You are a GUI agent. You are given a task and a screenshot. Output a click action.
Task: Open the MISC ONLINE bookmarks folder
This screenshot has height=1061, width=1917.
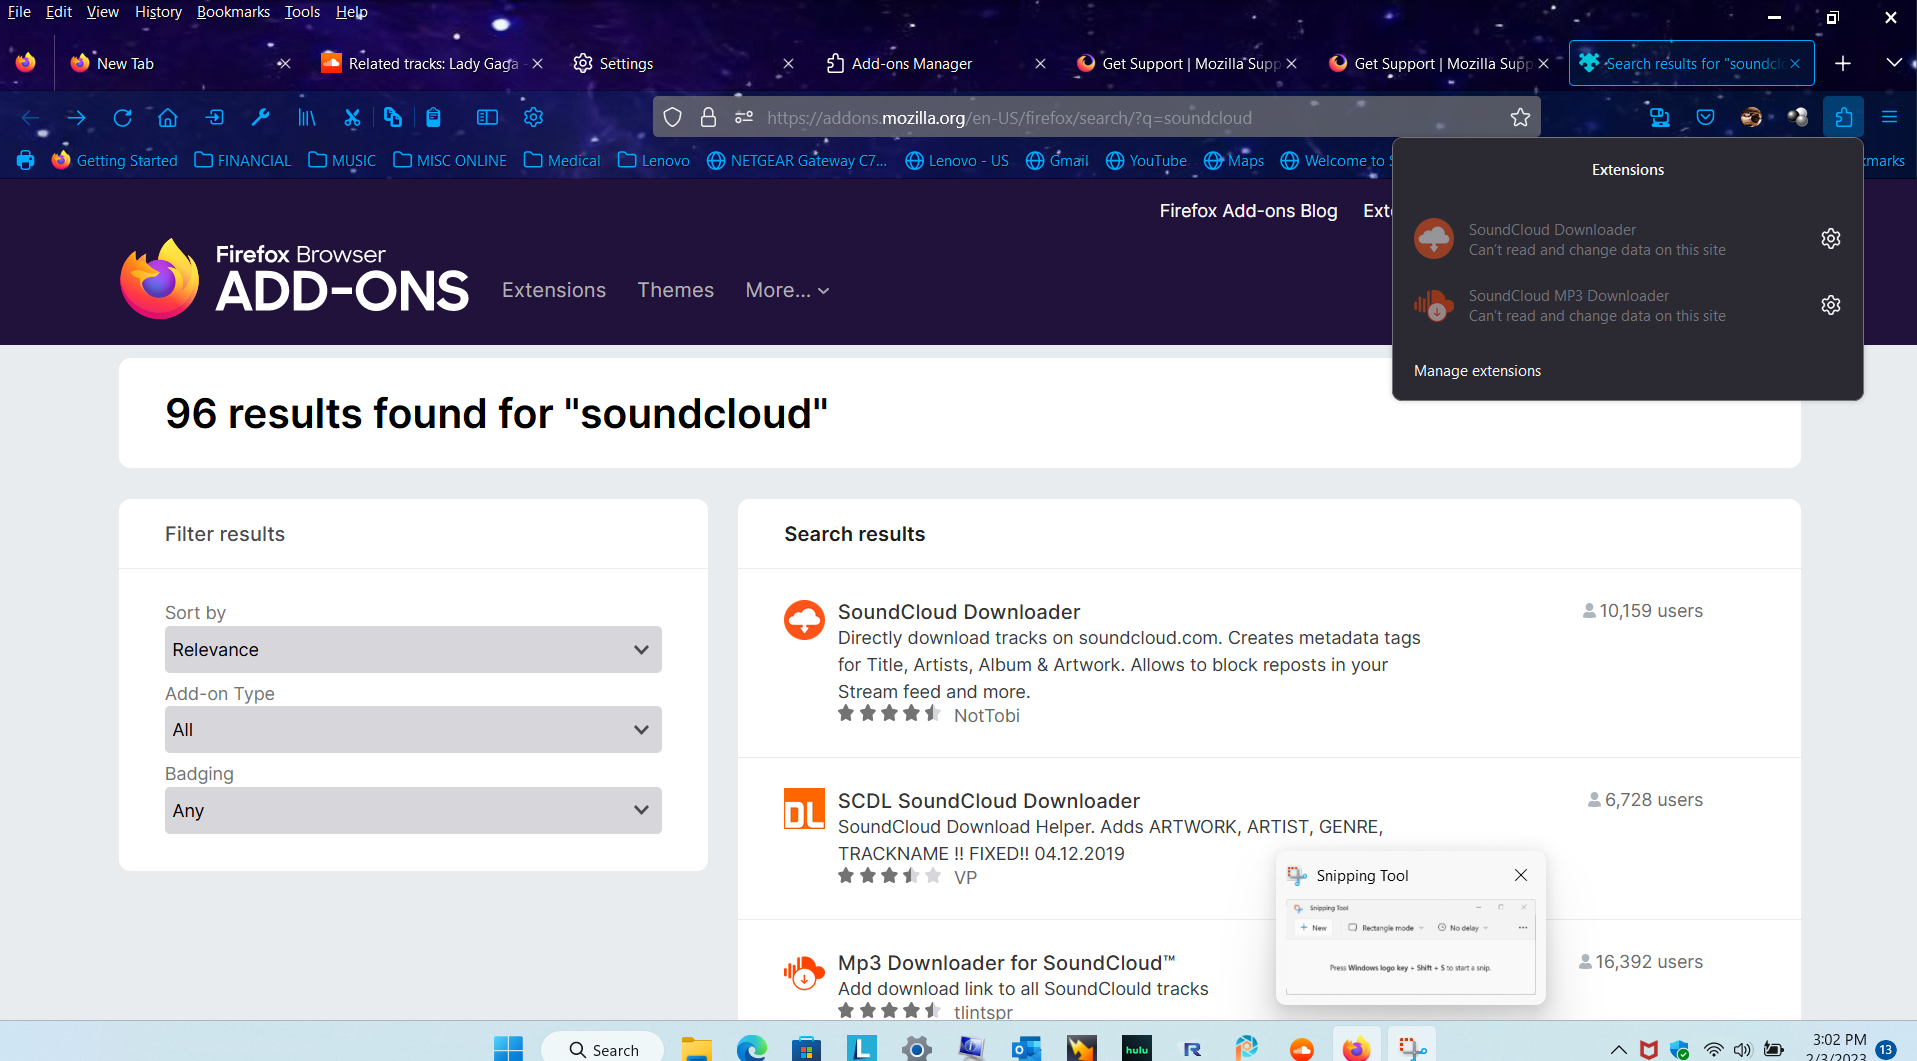(450, 160)
